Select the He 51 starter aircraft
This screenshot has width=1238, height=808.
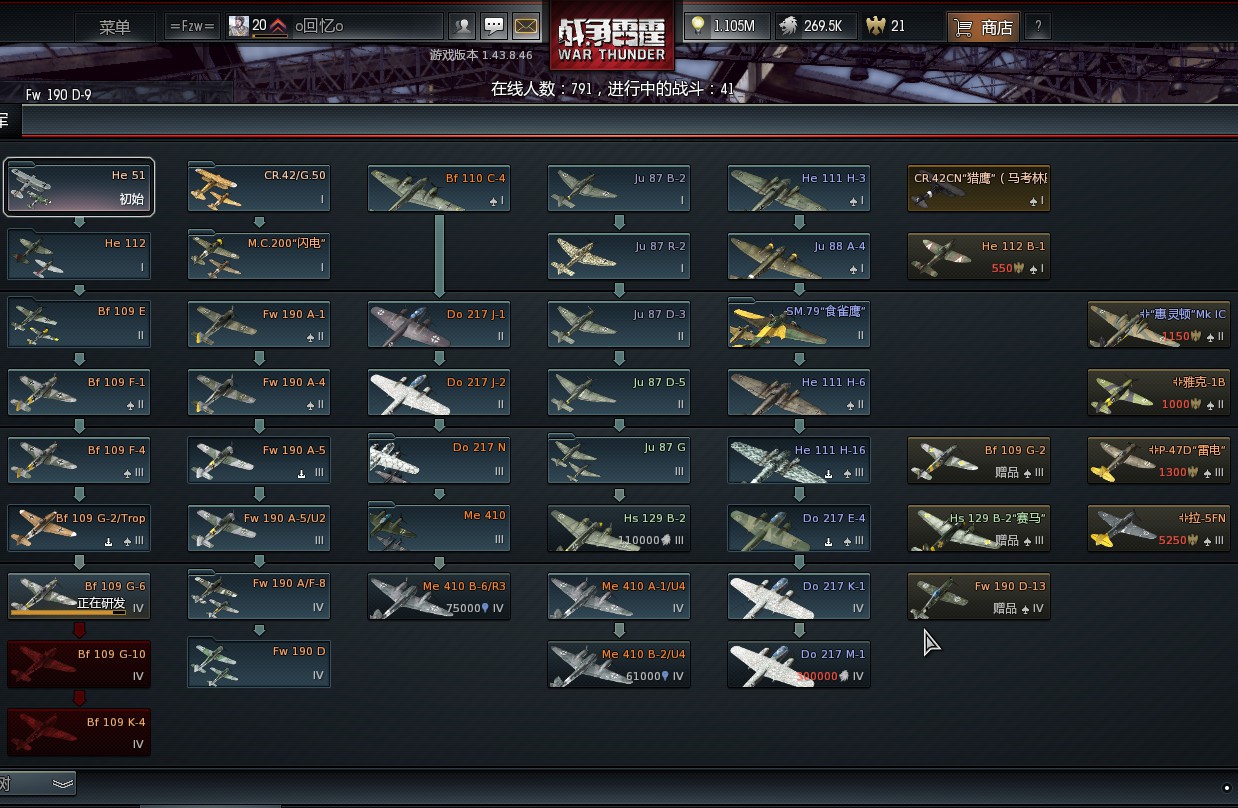click(79, 187)
